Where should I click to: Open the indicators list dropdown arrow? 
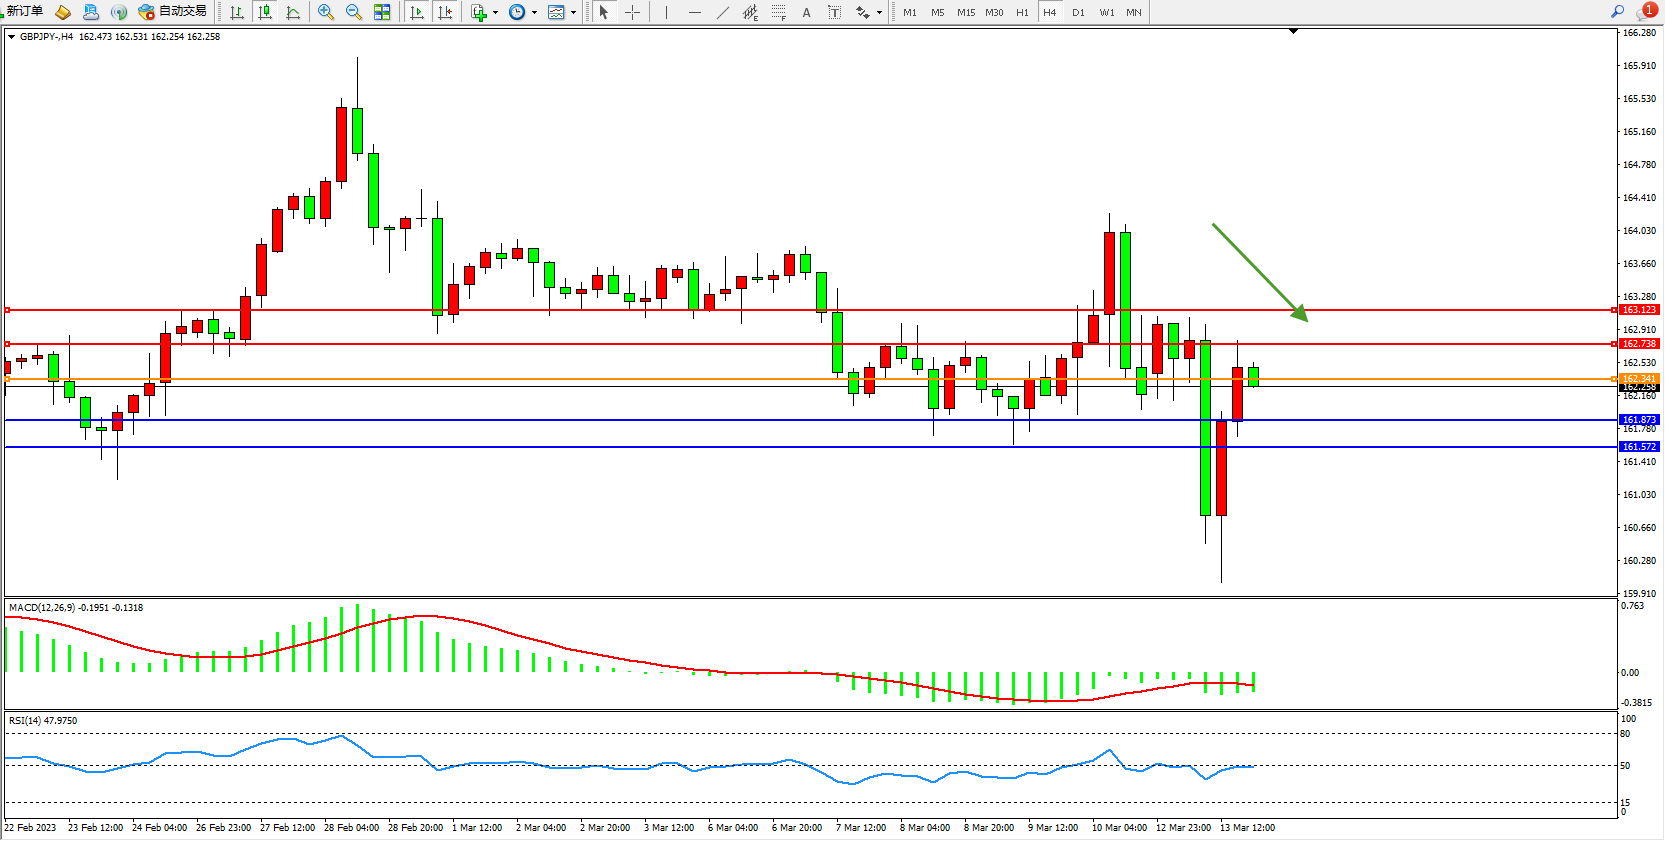click(x=495, y=13)
